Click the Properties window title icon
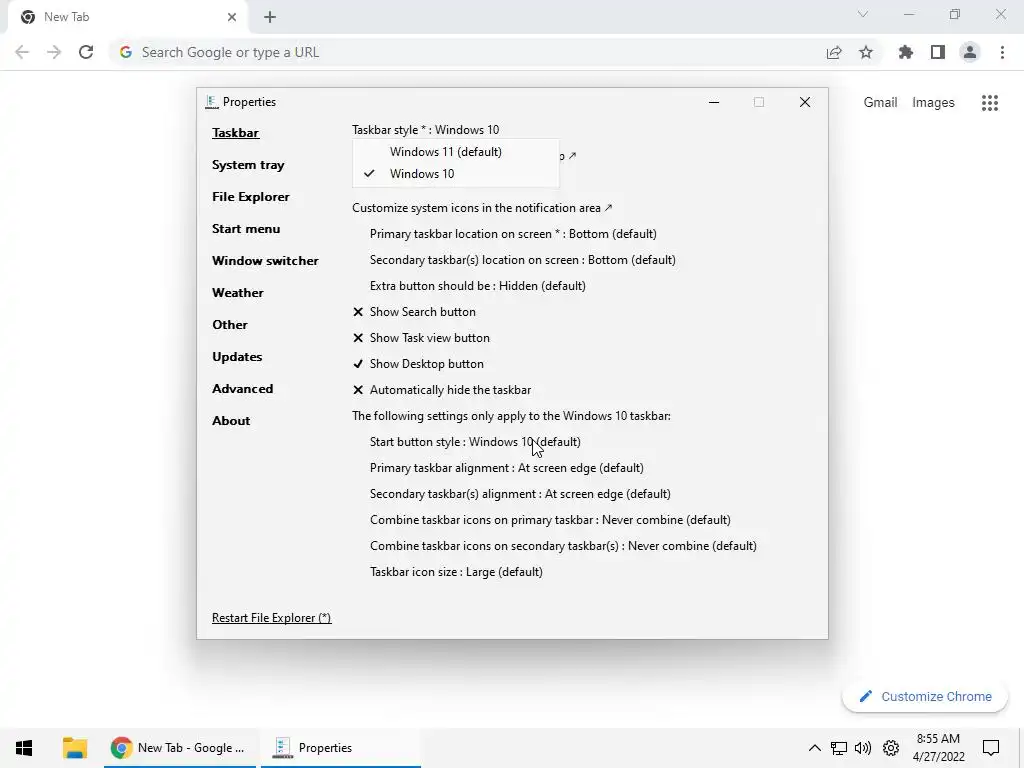The width and height of the screenshot is (1024, 768). [x=211, y=102]
